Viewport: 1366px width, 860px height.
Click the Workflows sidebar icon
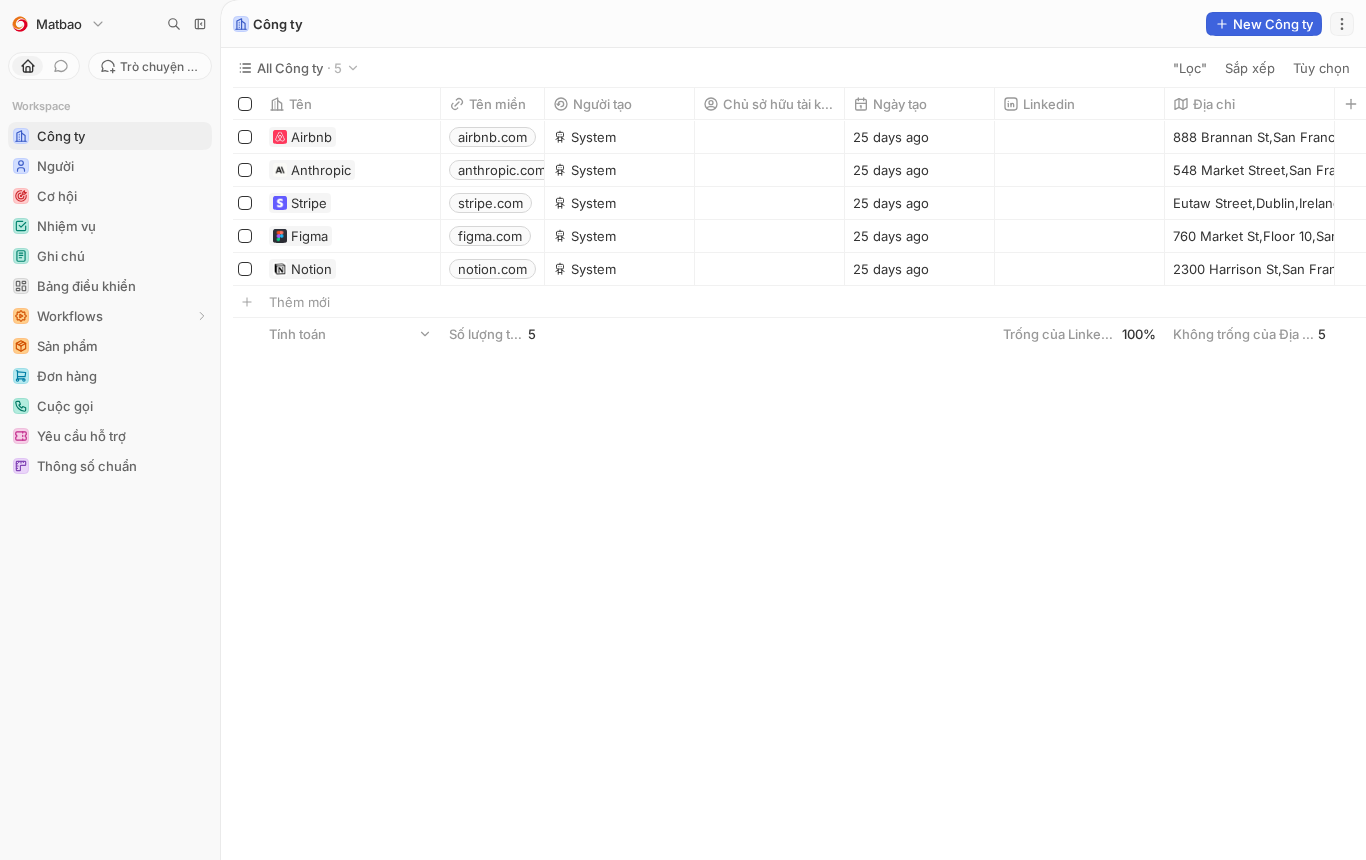tap(21, 316)
